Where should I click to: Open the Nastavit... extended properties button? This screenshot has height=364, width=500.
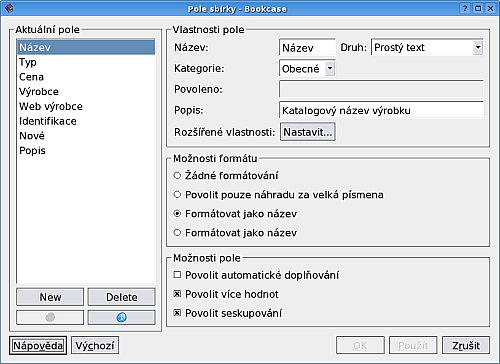pos(307,132)
